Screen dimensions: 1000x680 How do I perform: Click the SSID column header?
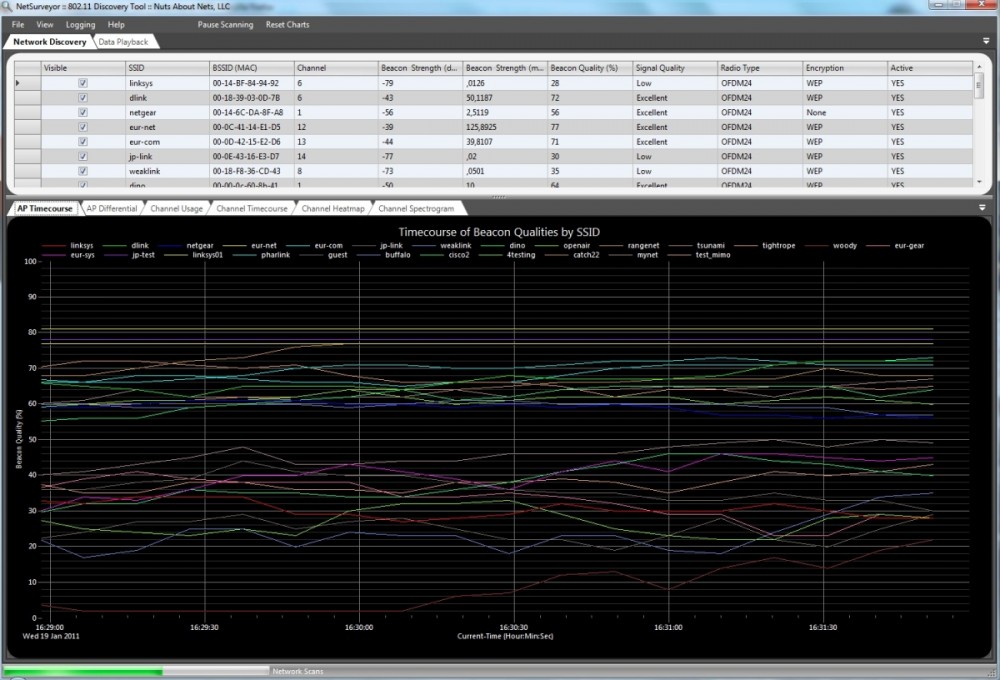165,68
